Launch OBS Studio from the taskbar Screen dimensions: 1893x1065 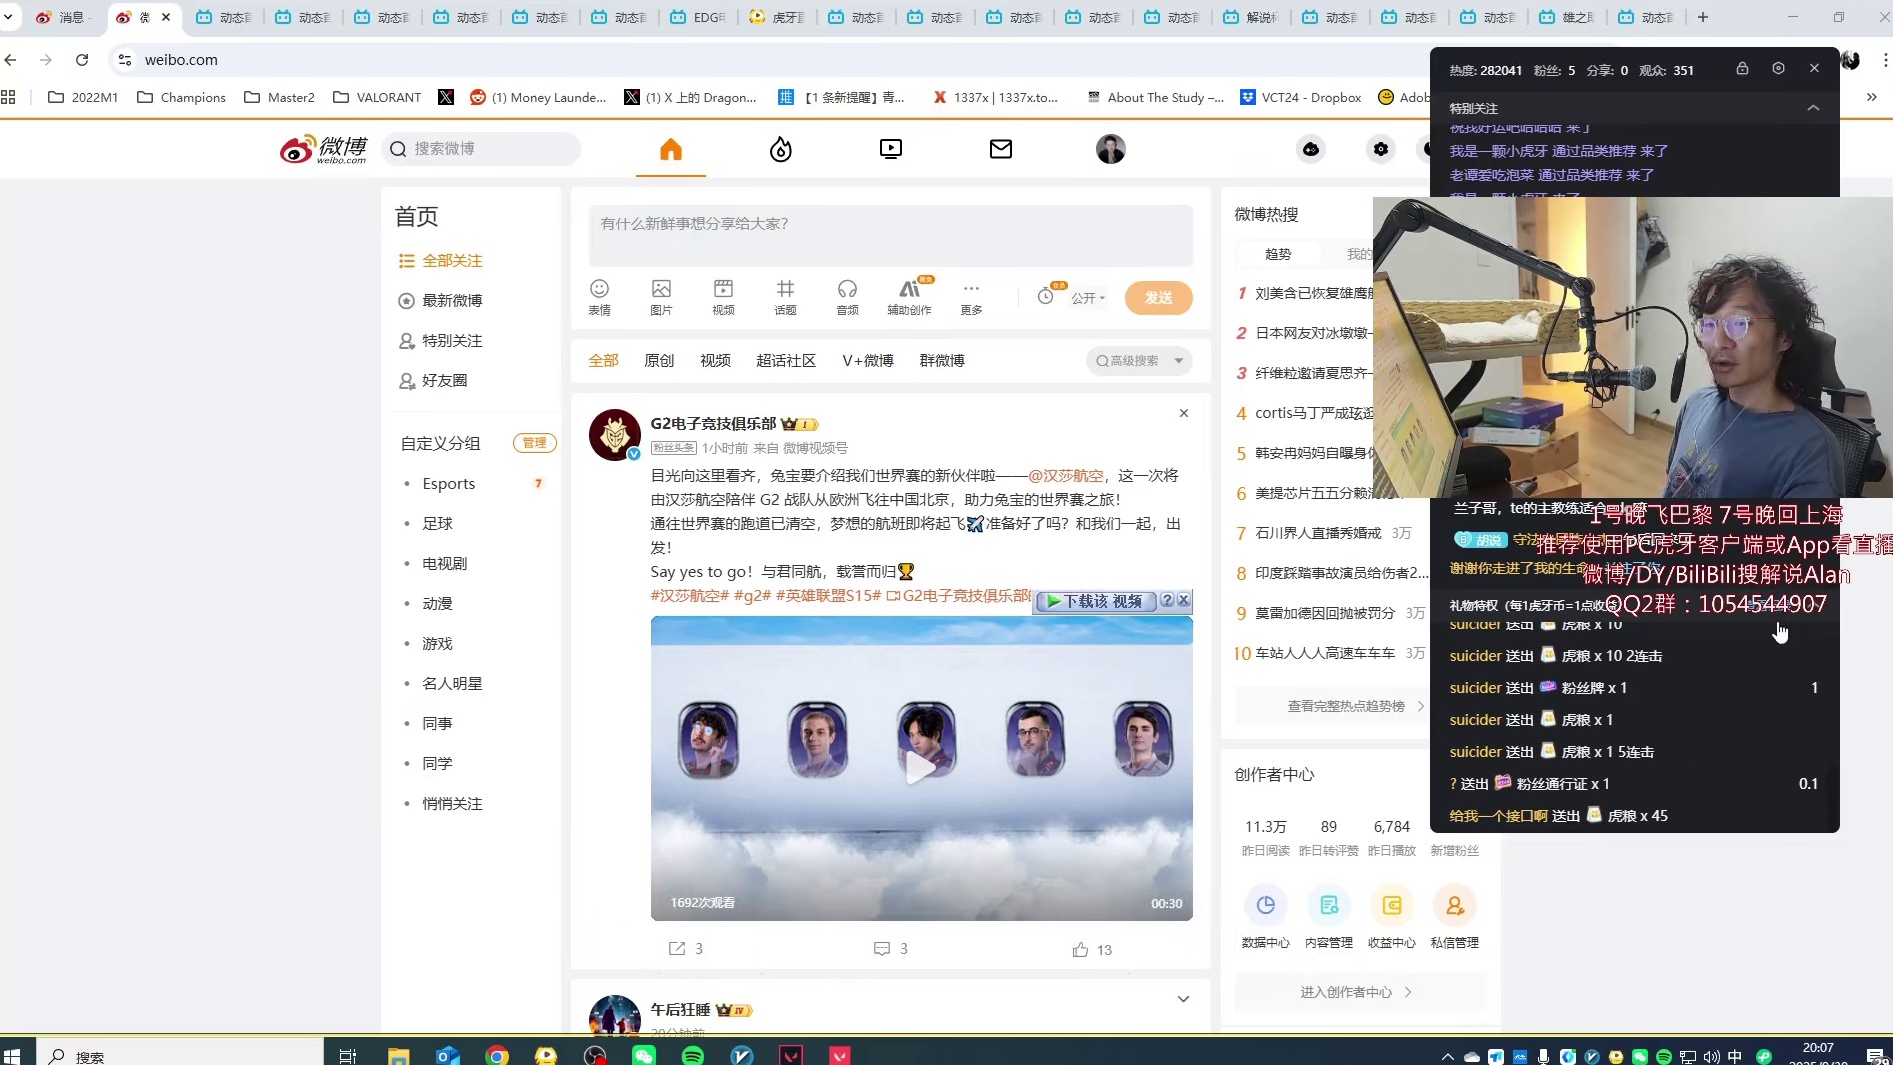pos(596,1056)
